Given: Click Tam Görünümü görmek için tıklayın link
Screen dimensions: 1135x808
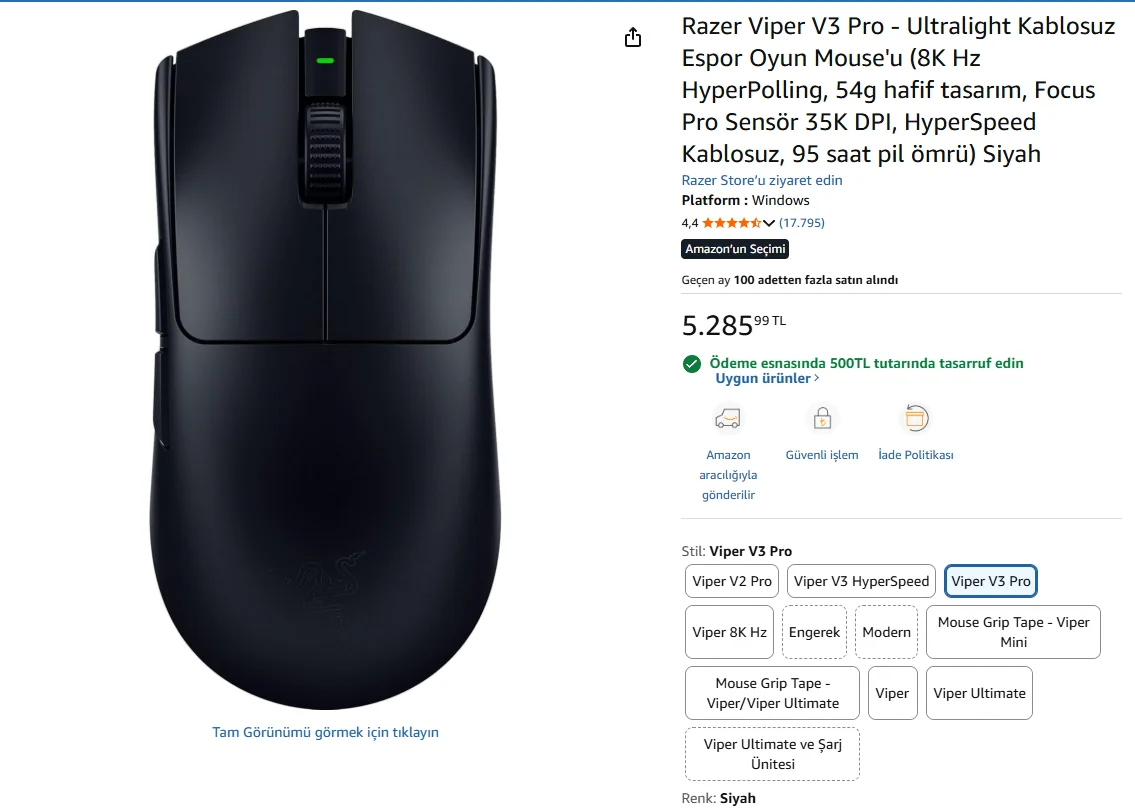Looking at the screenshot, I should coord(325,732).
